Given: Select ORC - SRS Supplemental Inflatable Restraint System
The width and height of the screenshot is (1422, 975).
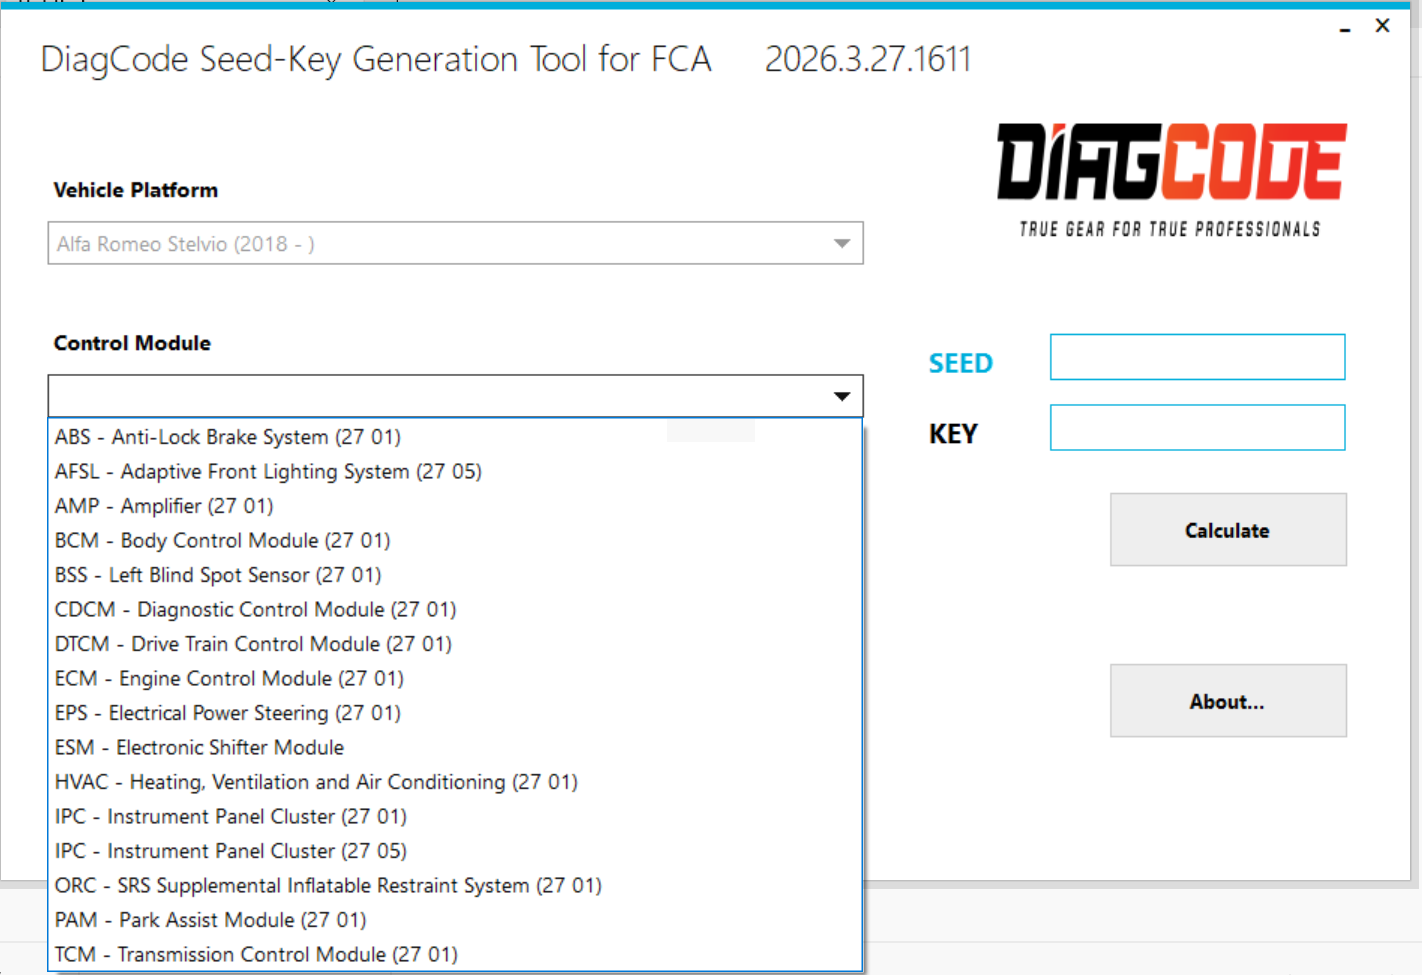Looking at the screenshot, I should 328,885.
